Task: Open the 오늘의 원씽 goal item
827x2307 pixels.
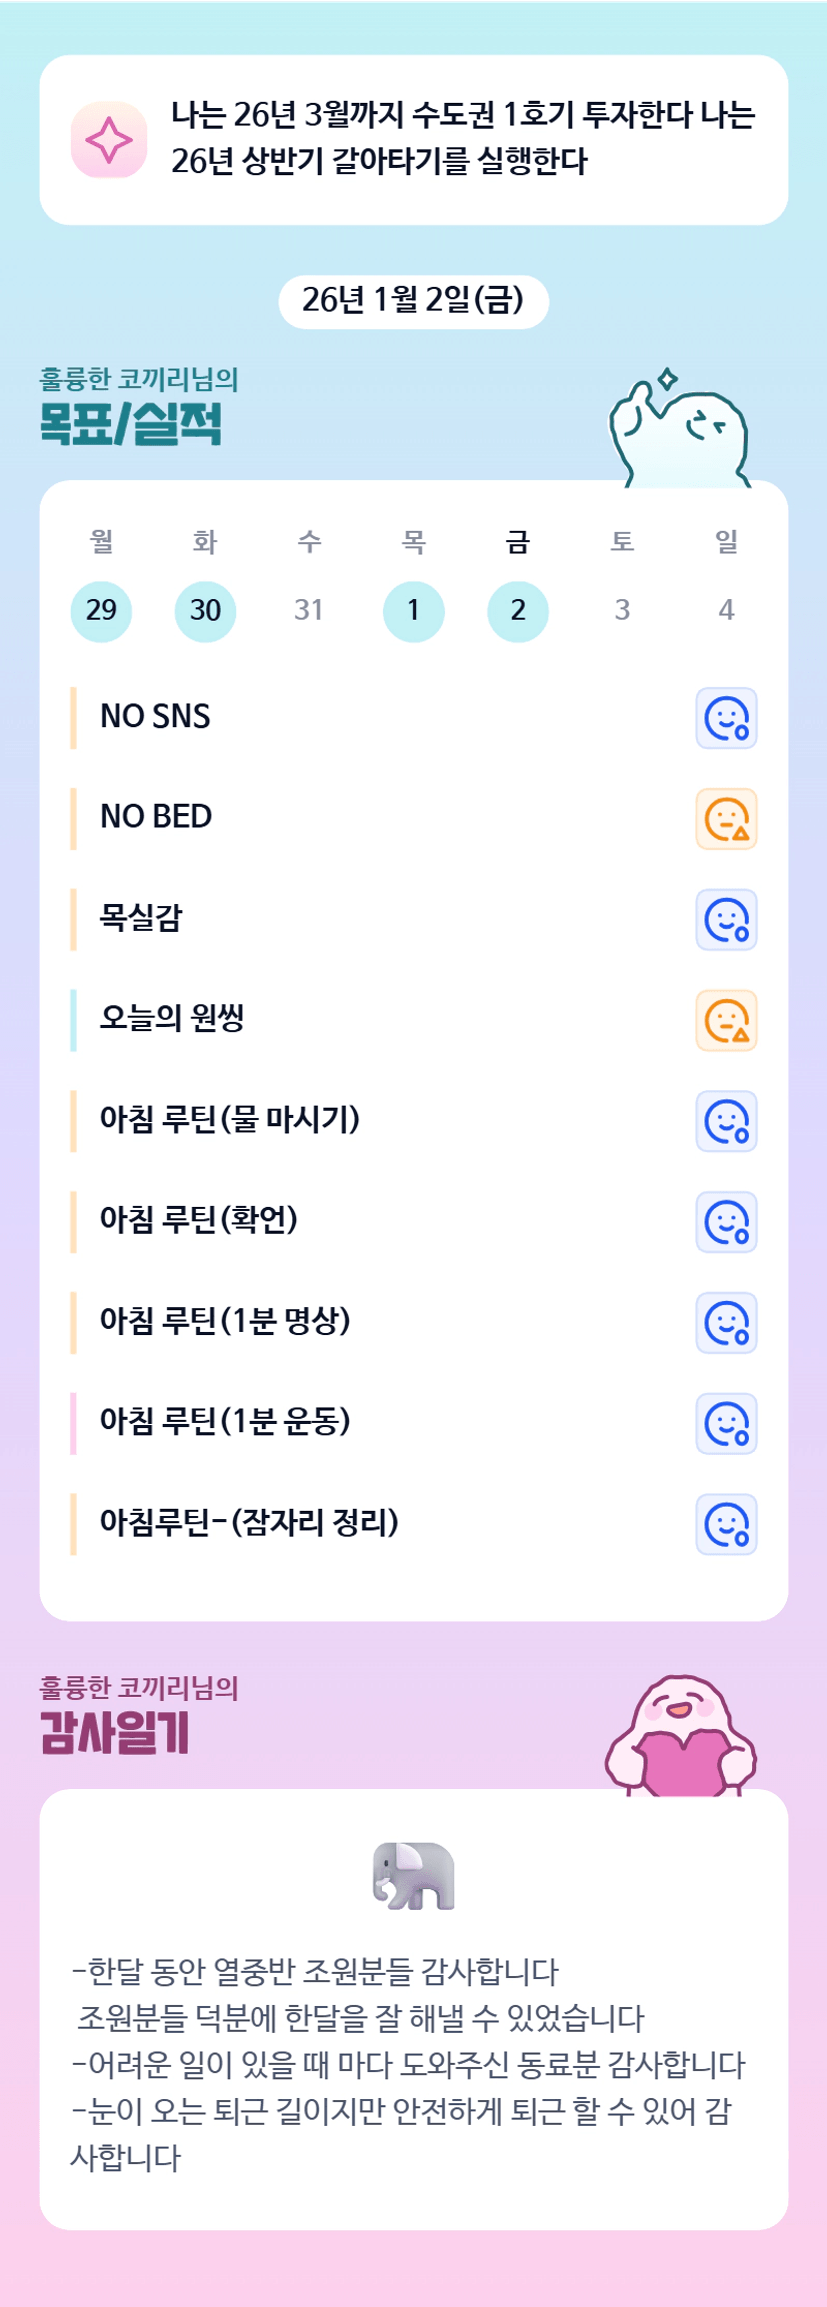Action: click(172, 1019)
